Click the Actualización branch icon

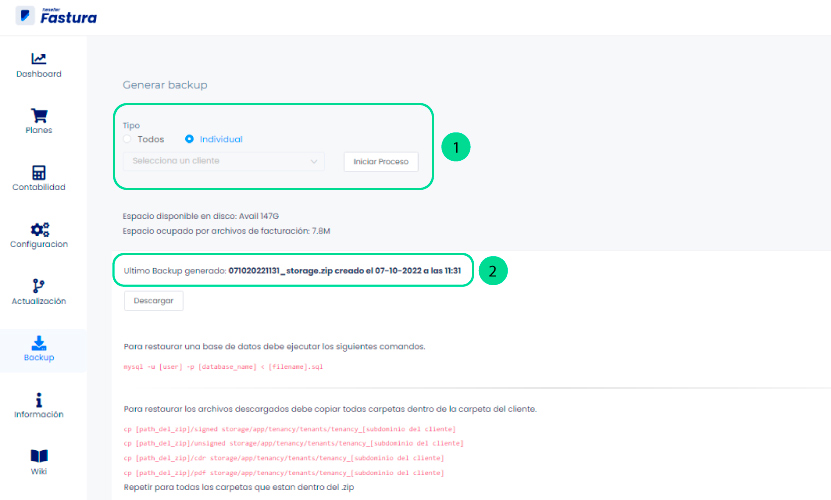[x=39, y=286]
